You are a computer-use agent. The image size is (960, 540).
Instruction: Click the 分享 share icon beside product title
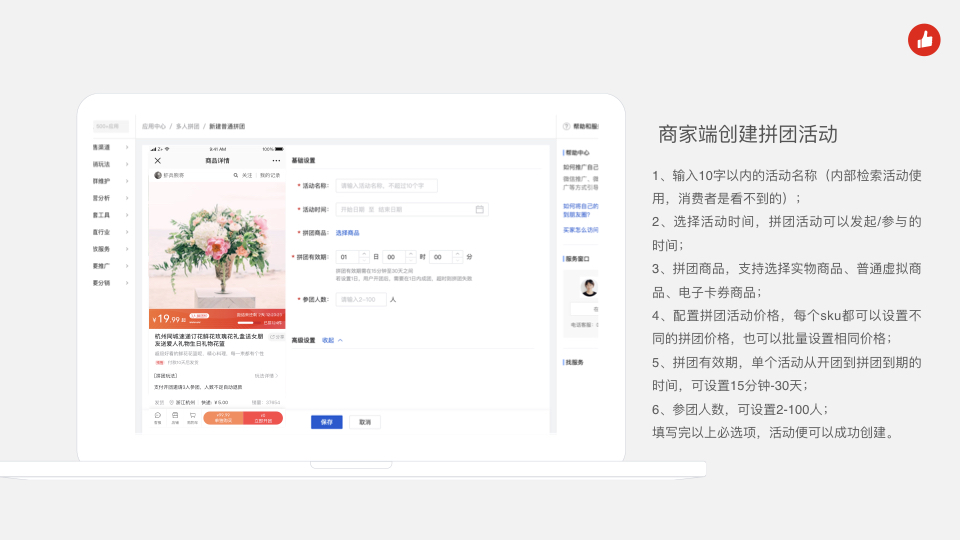tap(277, 337)
